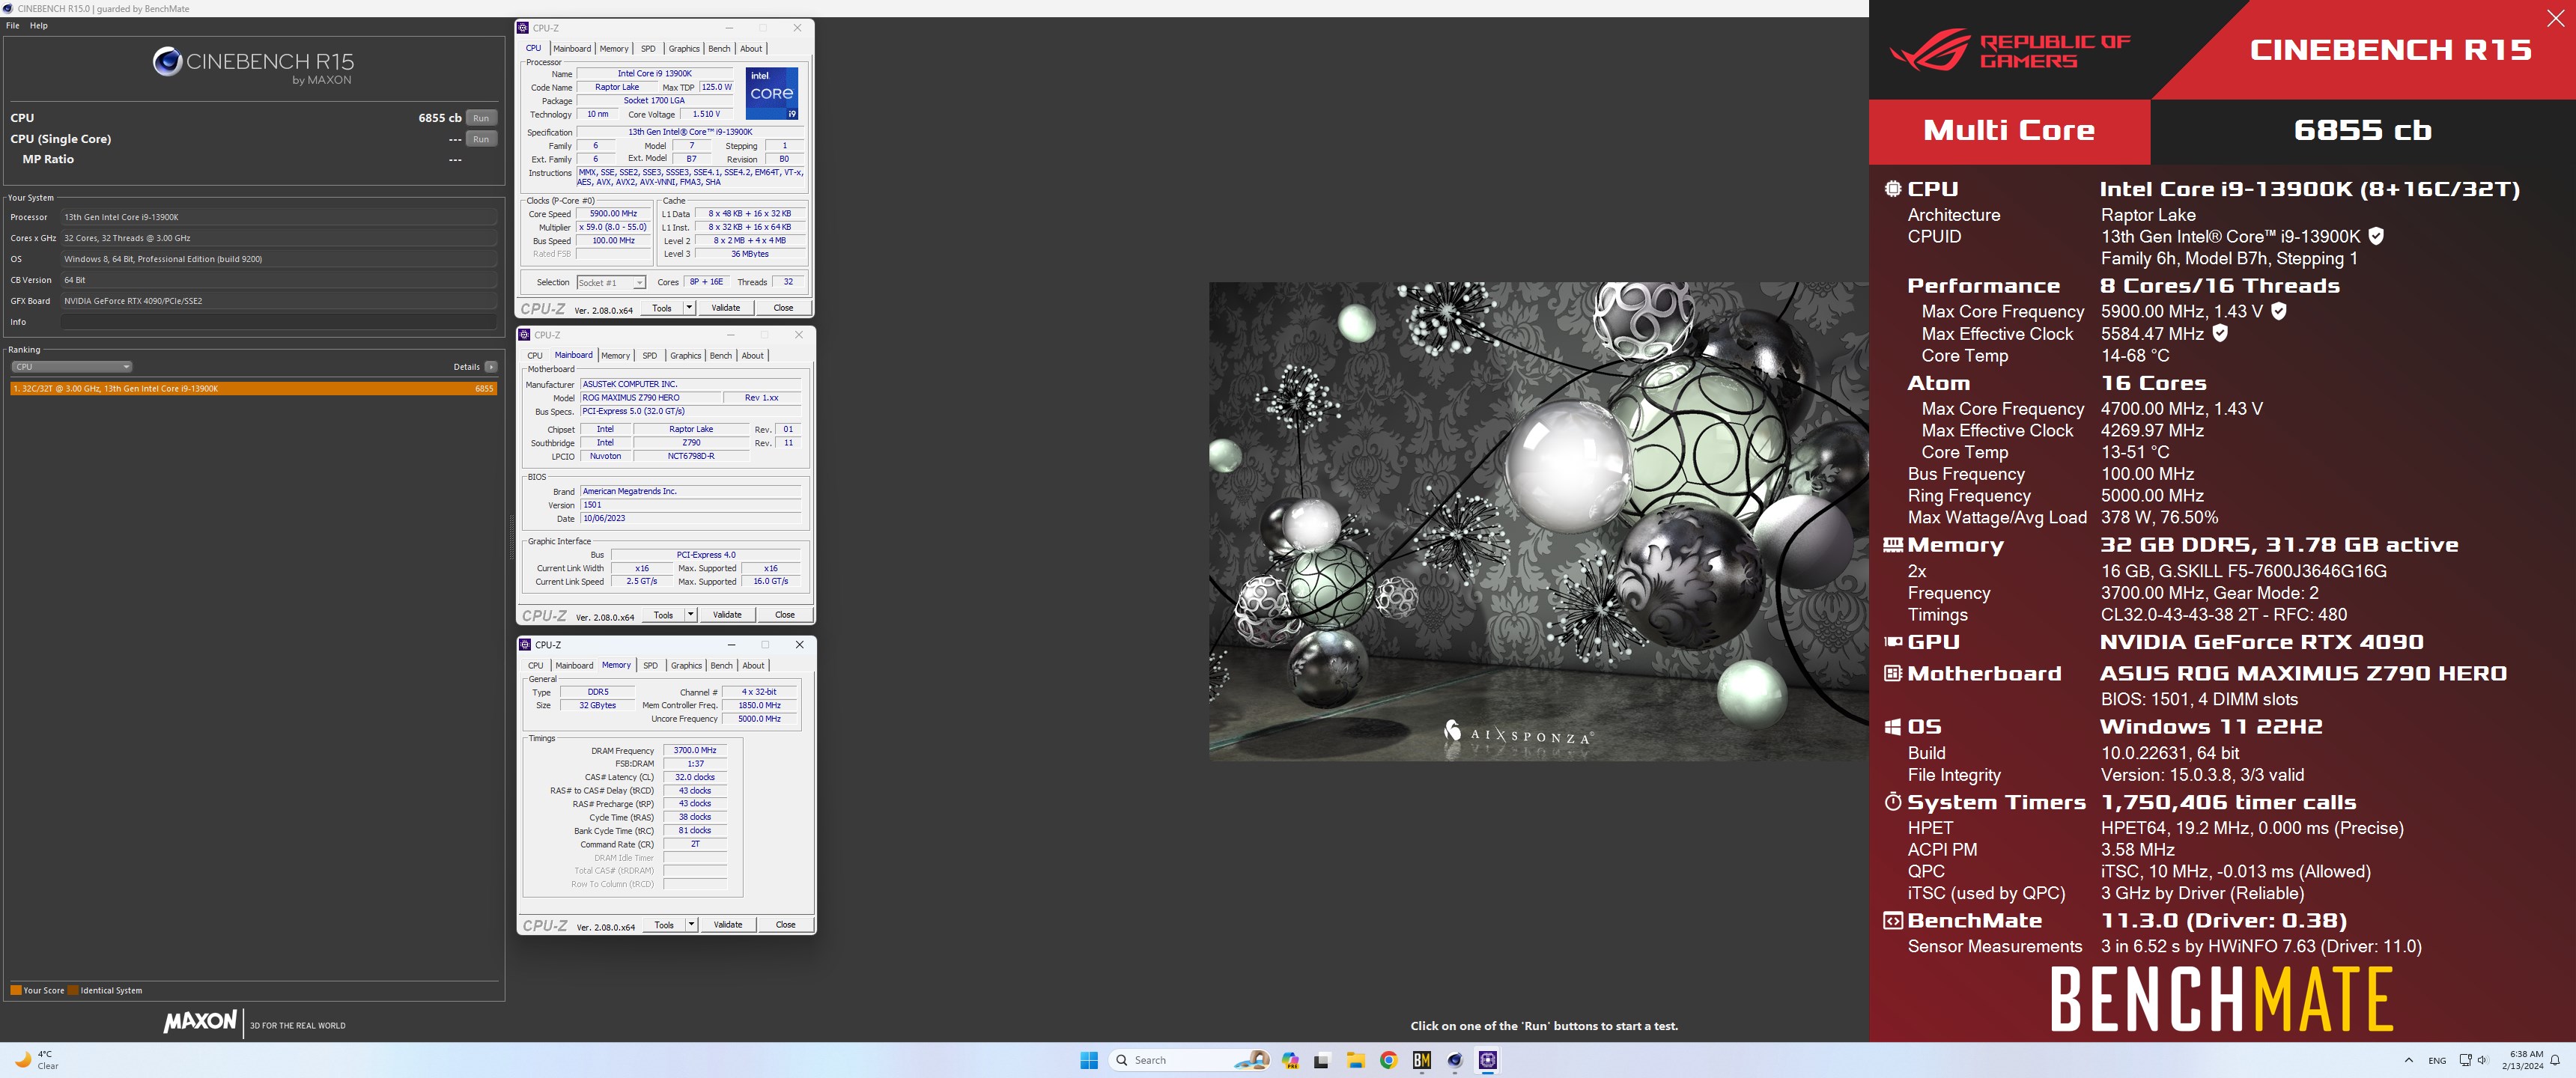
Task: Launch Google Chrome from the taskbar
Action: (x=1388, y=1060)
